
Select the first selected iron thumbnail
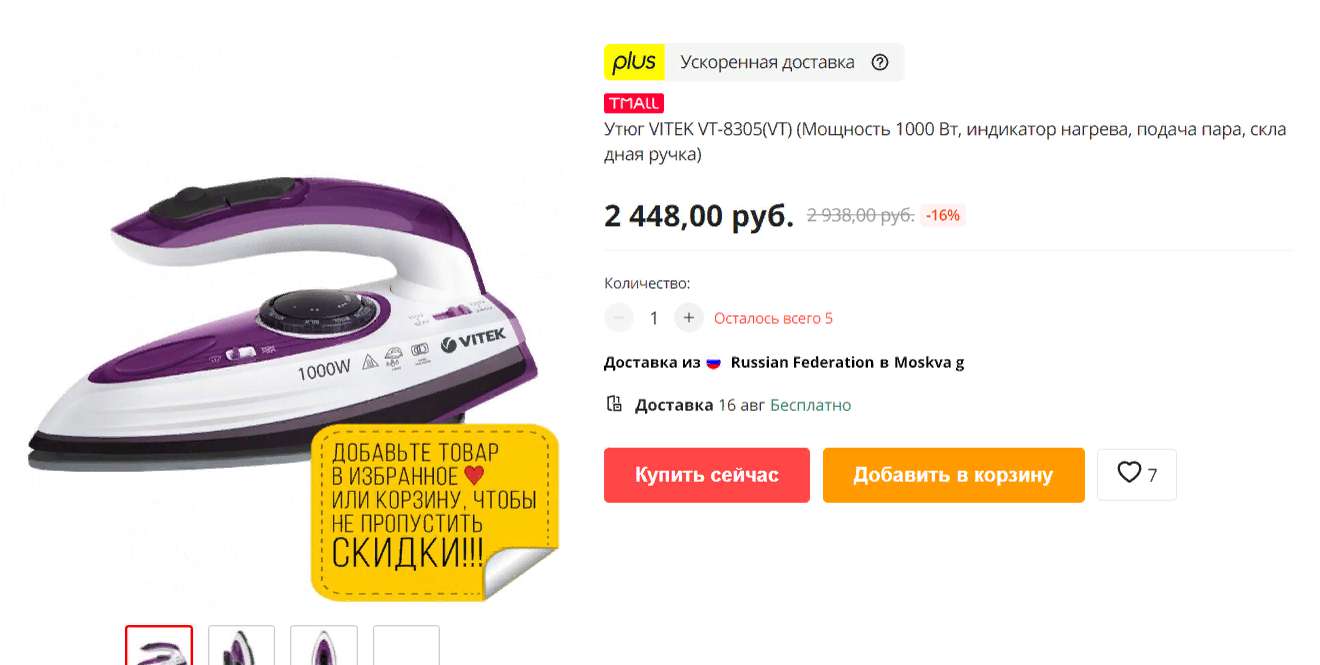point(159,646)
